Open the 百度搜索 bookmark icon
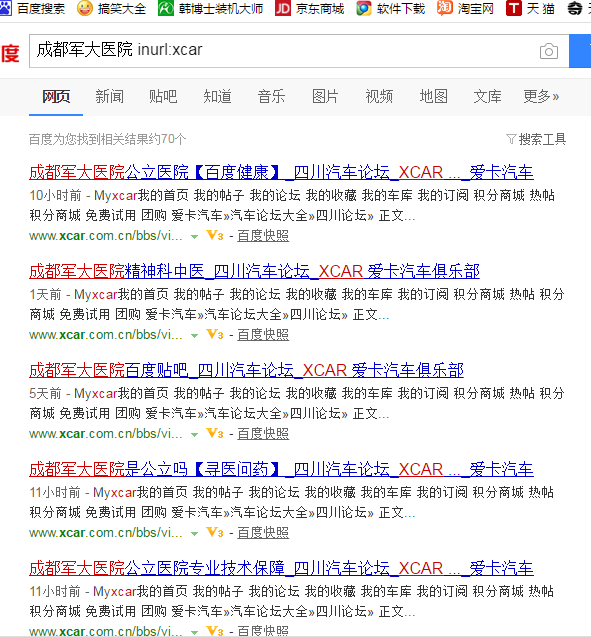 click(x=6, y=8)
